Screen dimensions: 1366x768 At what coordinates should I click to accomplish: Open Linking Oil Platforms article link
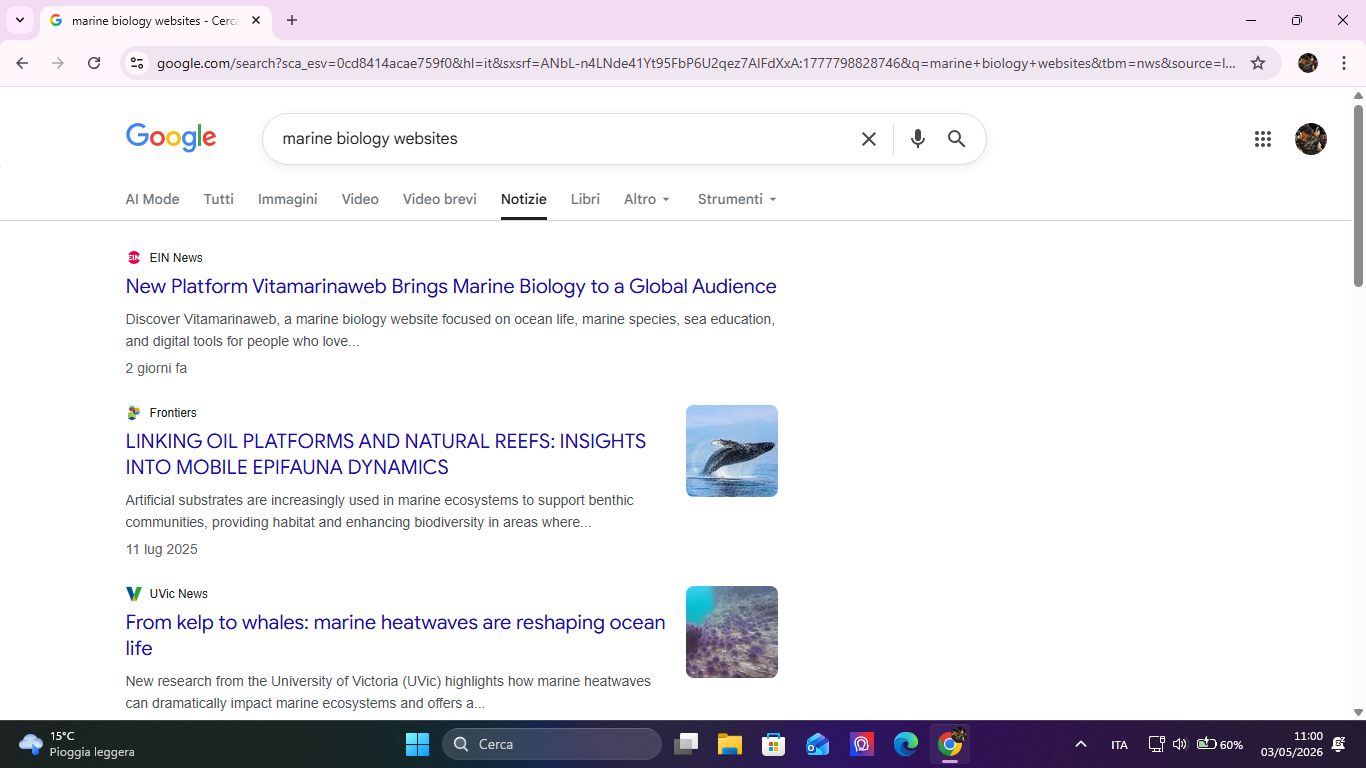(x=386, y=454)
